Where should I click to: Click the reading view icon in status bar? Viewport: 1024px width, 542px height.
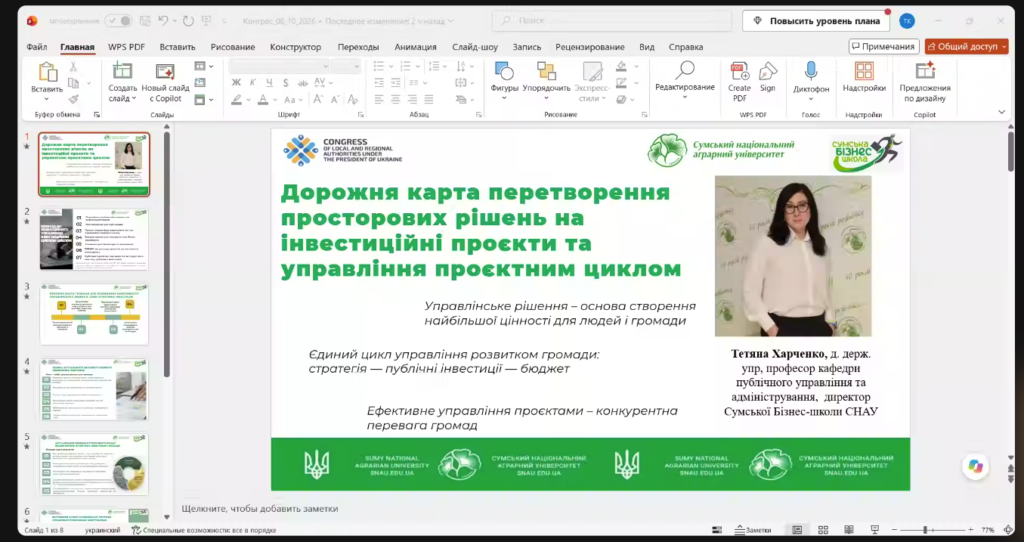848,530
